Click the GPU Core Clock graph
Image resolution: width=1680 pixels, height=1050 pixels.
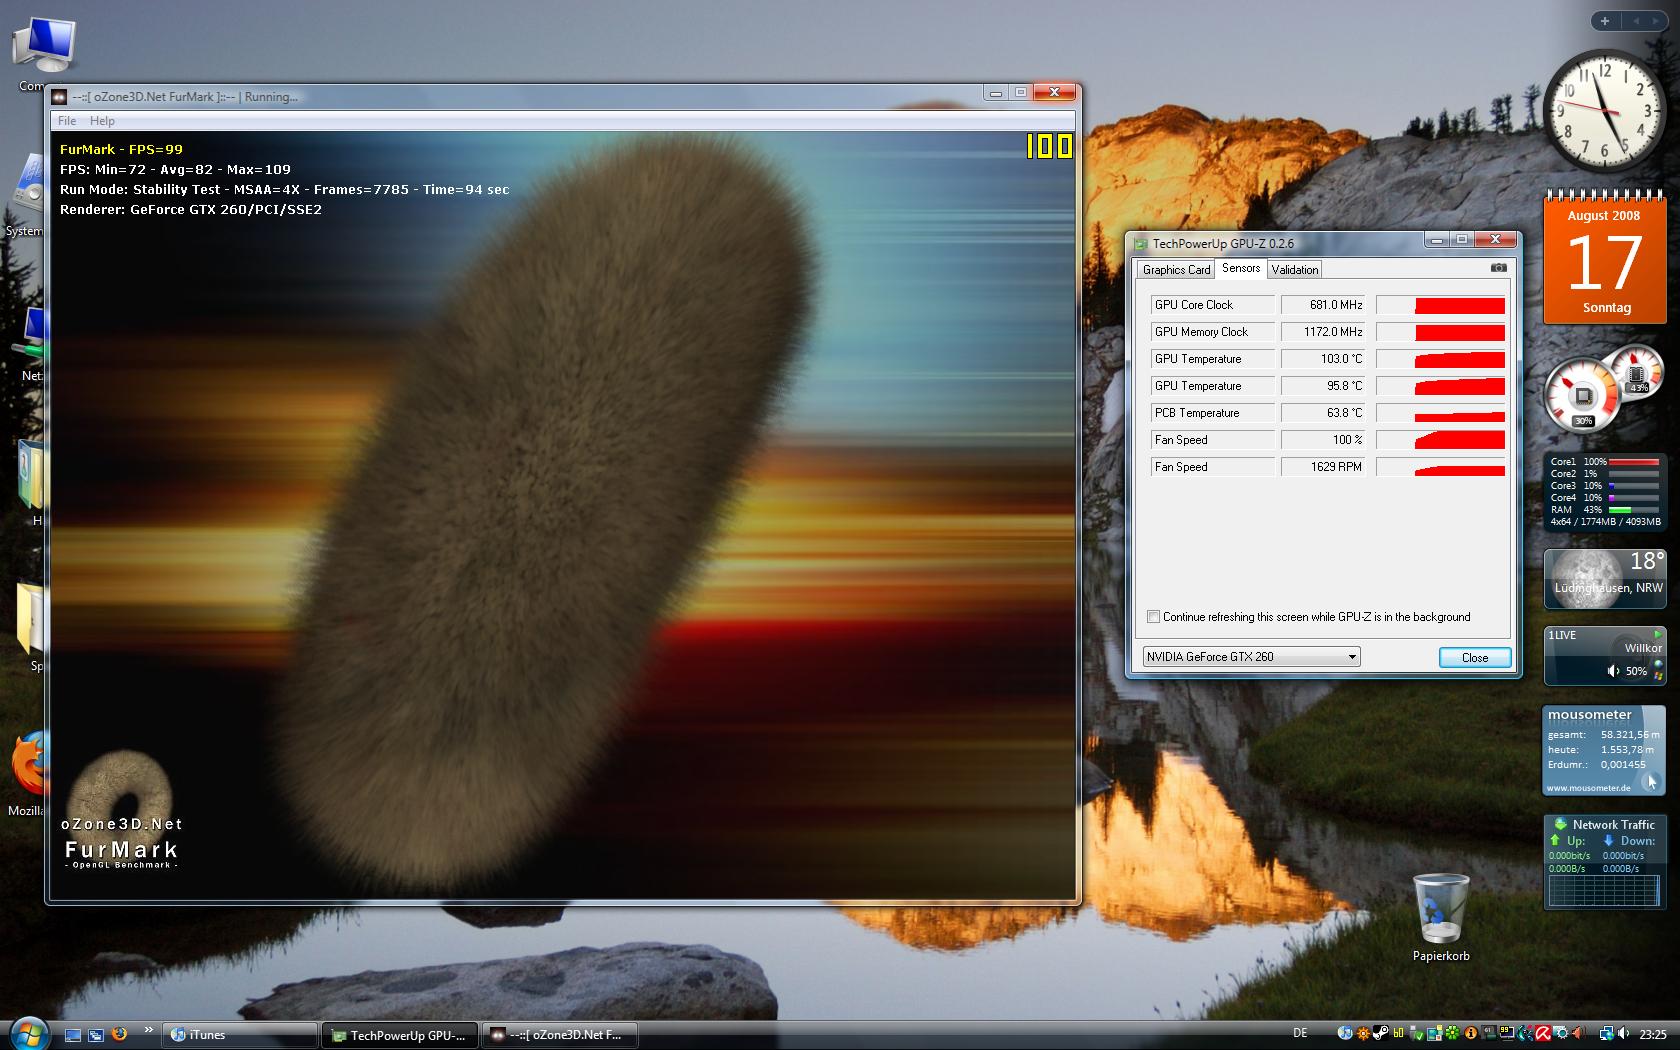1441,305
